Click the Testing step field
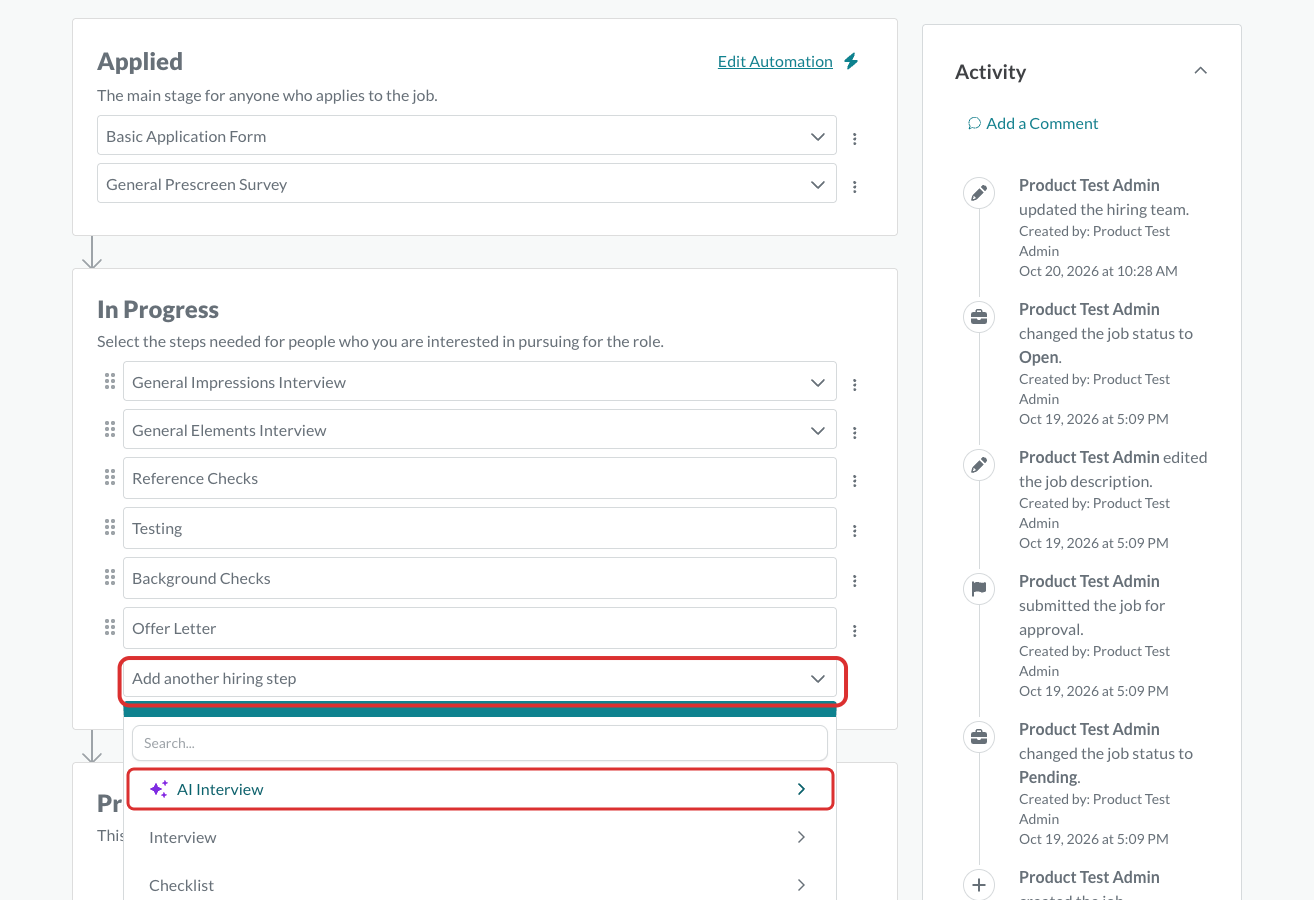This screenshot has height=900, width=1314. point(480,528)
